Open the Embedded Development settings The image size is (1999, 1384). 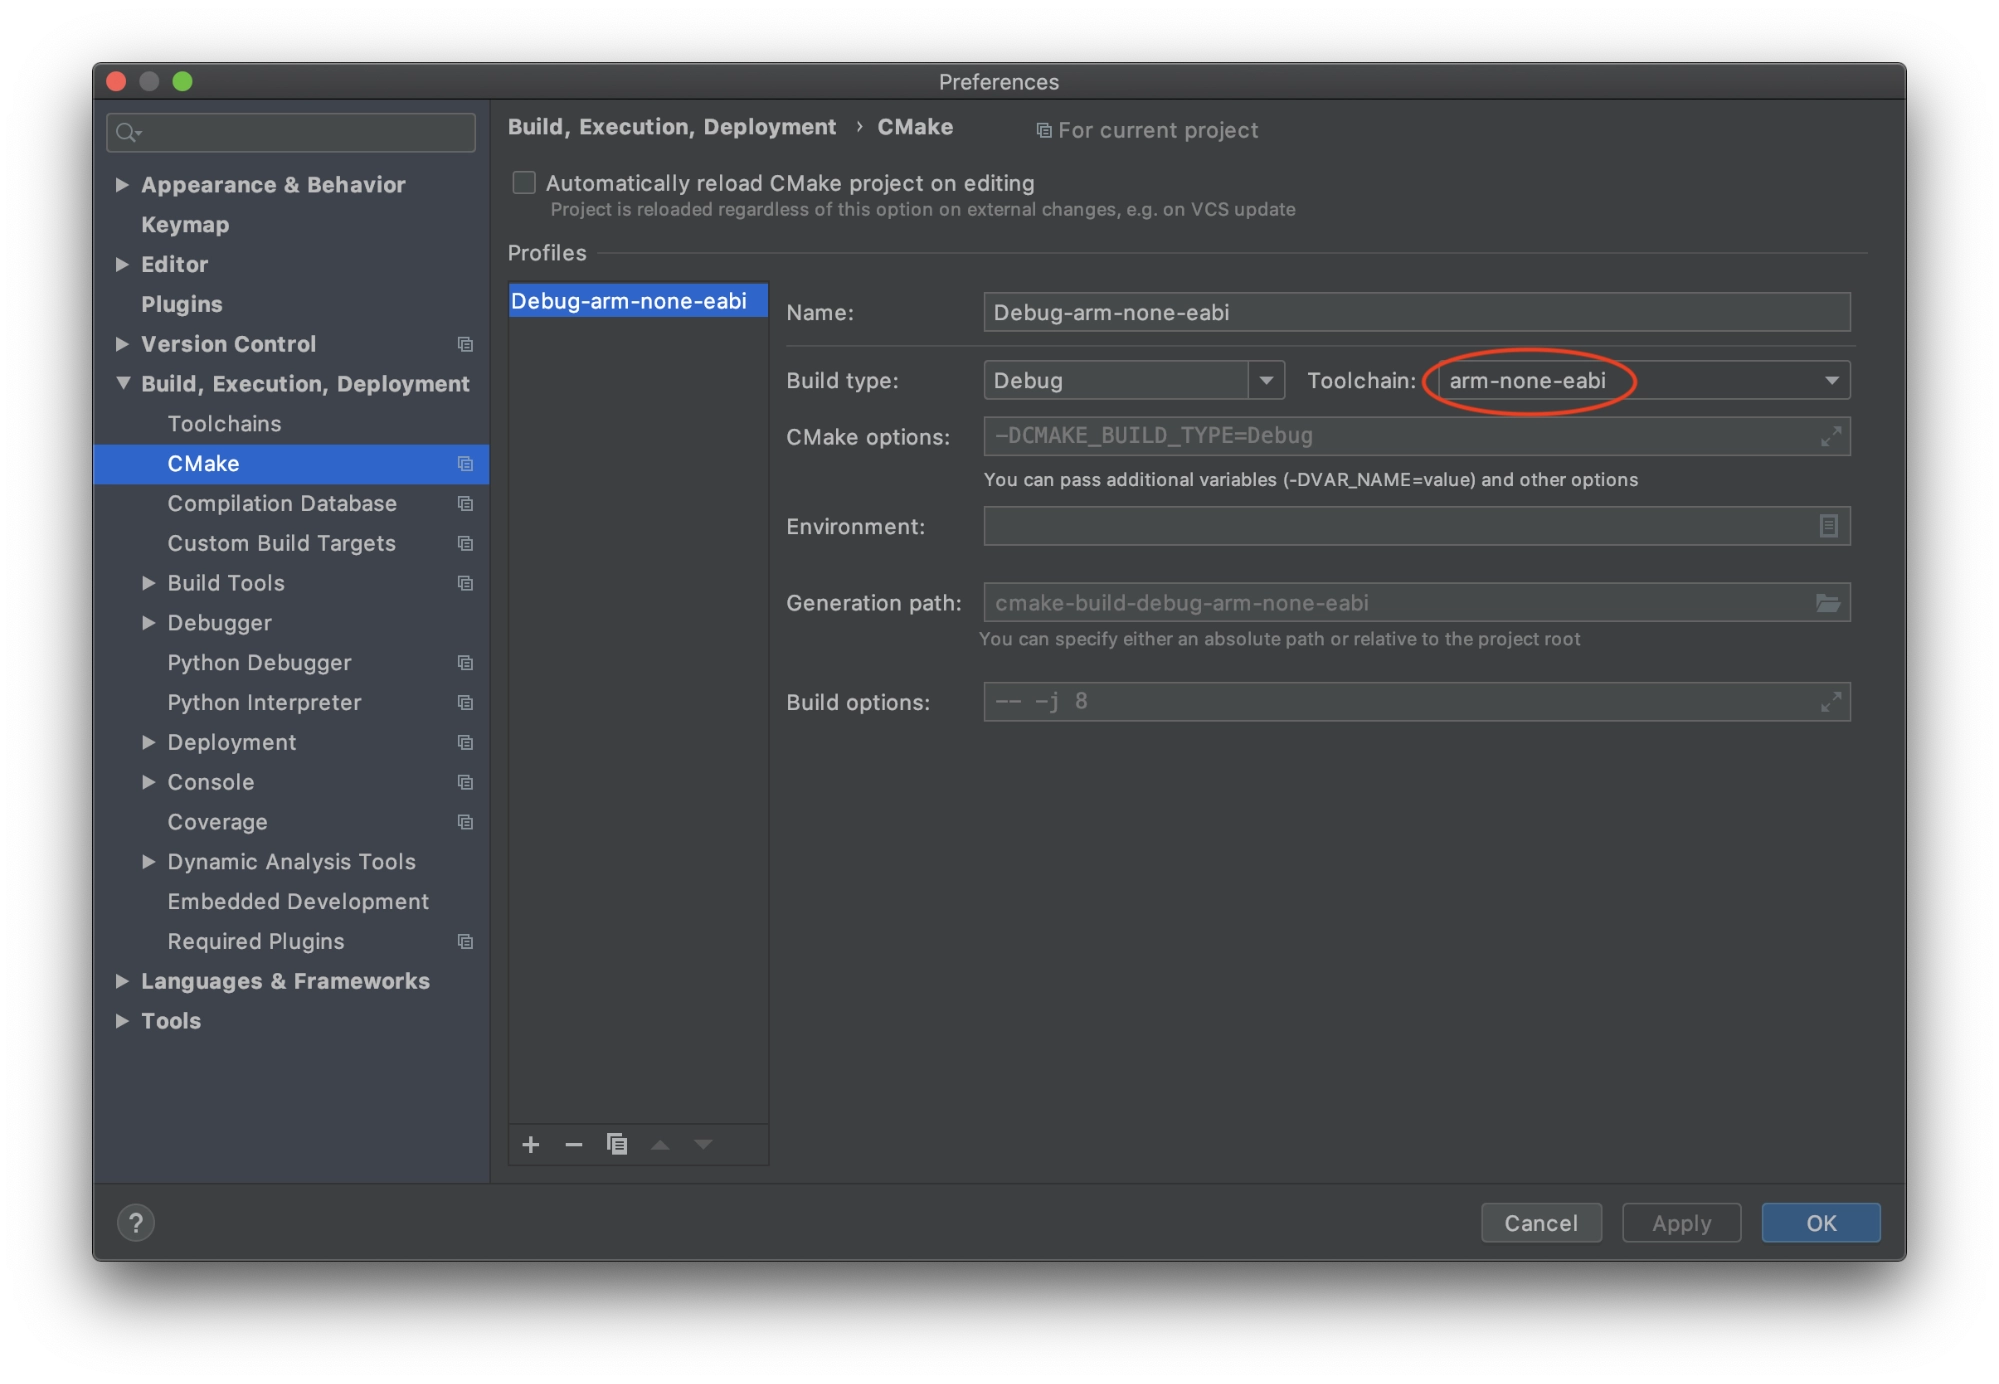point(298,901)
